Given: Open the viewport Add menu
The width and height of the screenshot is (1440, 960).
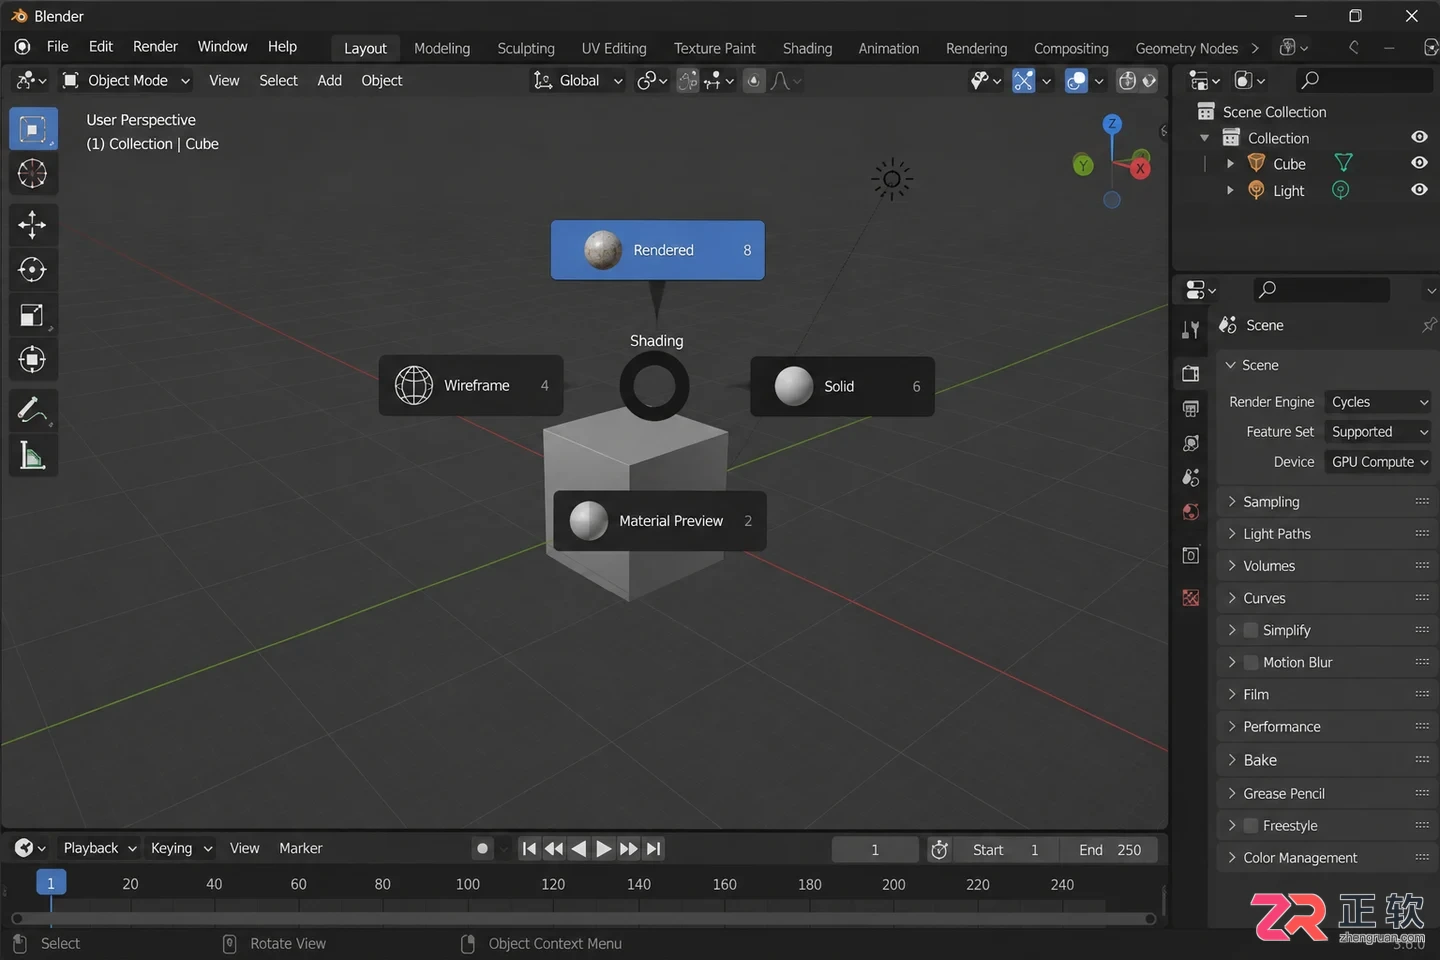Looking at the screenshot, I should coord(330,81).
